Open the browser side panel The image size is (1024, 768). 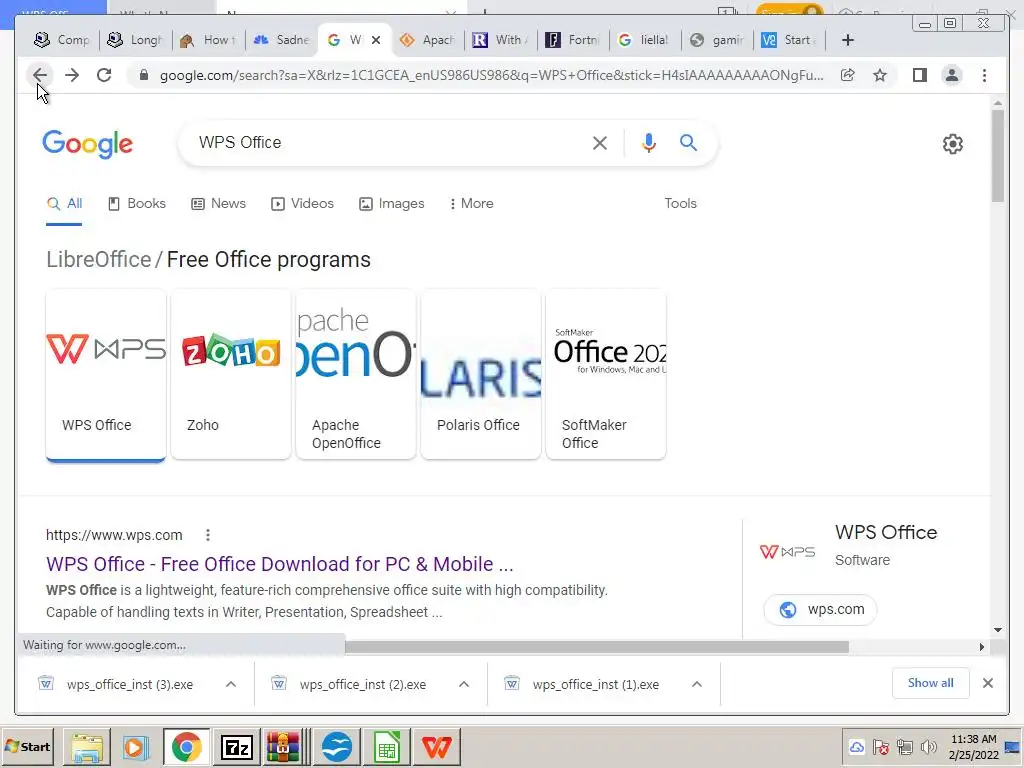click(920, 75)
